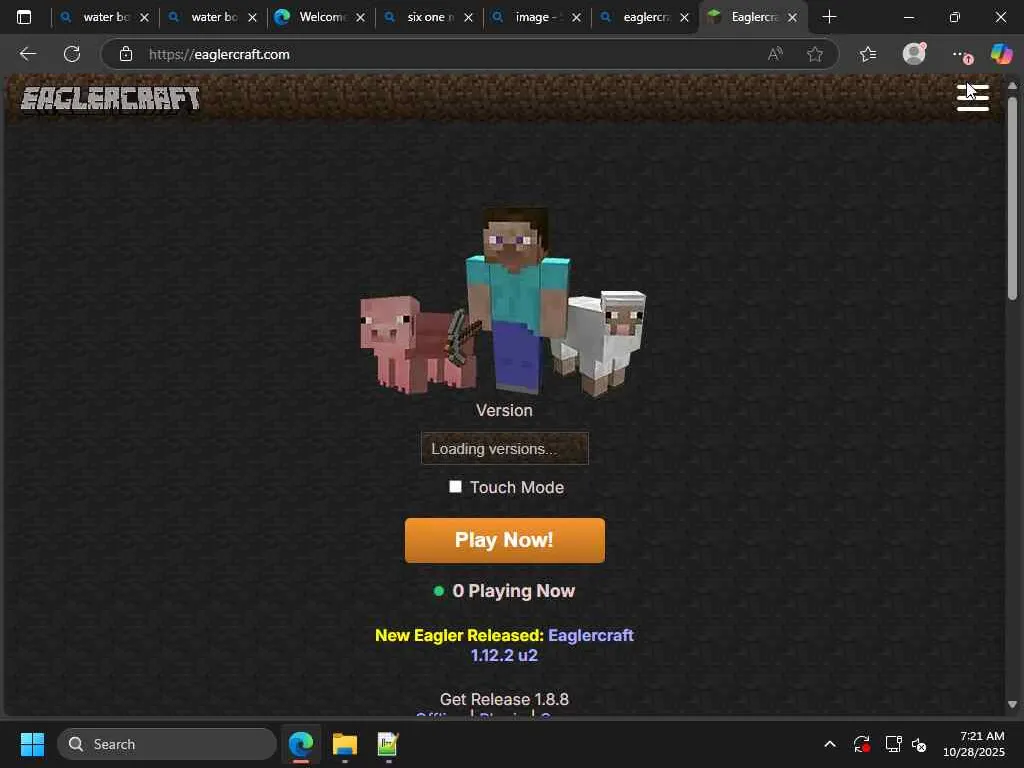Click the Play Now! button

[505, 540]
